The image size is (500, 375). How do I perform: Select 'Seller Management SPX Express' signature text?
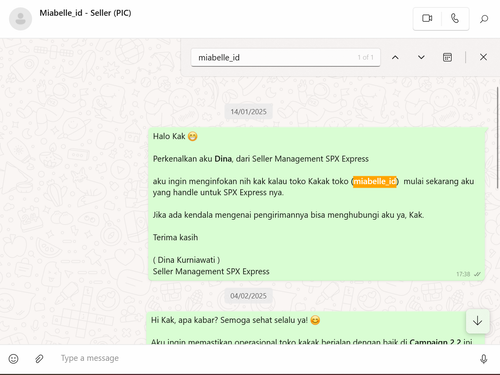pos(211,271)
